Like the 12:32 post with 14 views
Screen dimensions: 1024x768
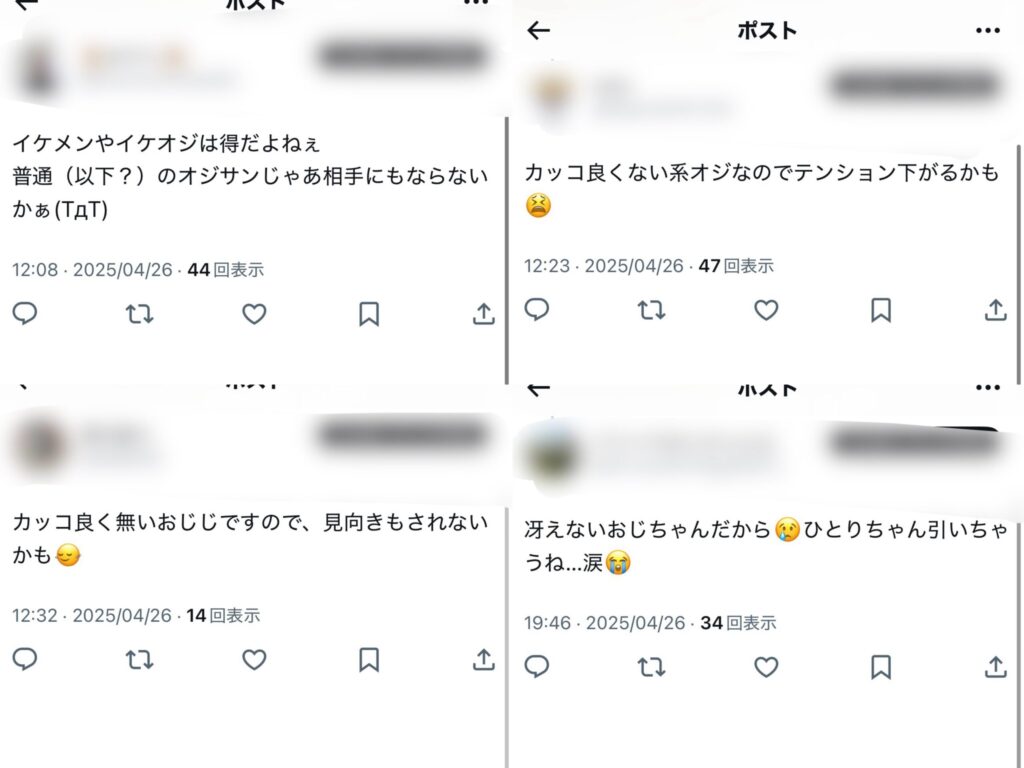(x=254, y=660)
